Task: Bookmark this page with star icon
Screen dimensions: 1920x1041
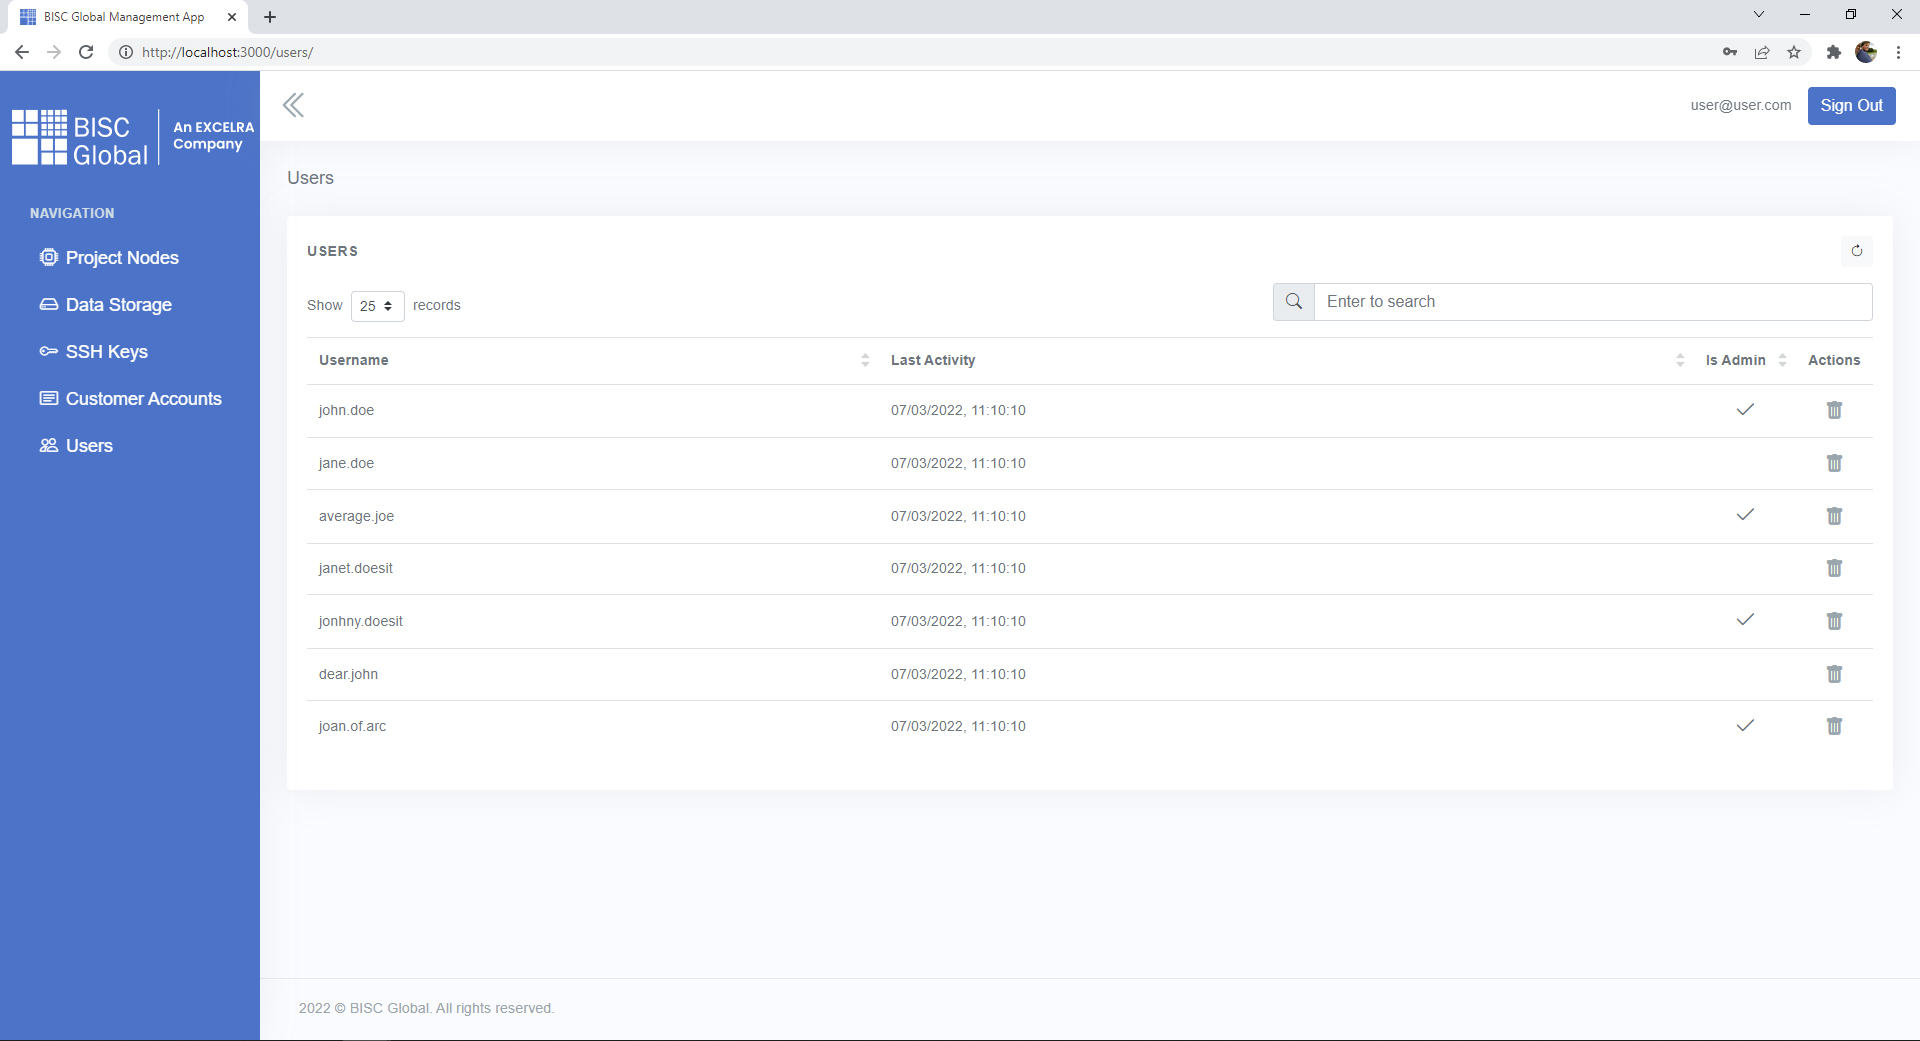Action: [x=1794, y=52]
